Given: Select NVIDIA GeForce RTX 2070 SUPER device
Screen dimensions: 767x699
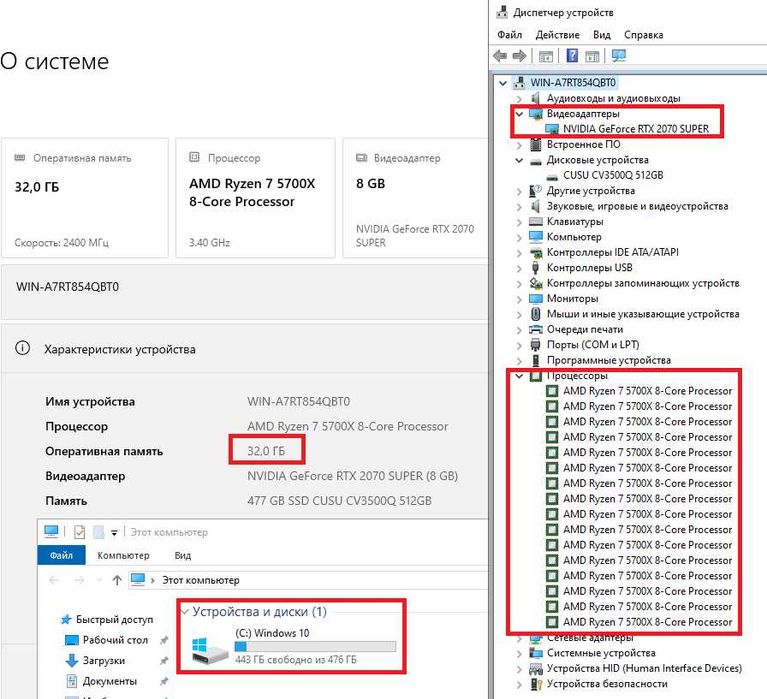Looking at the screenshot, I should pos(635,129).
